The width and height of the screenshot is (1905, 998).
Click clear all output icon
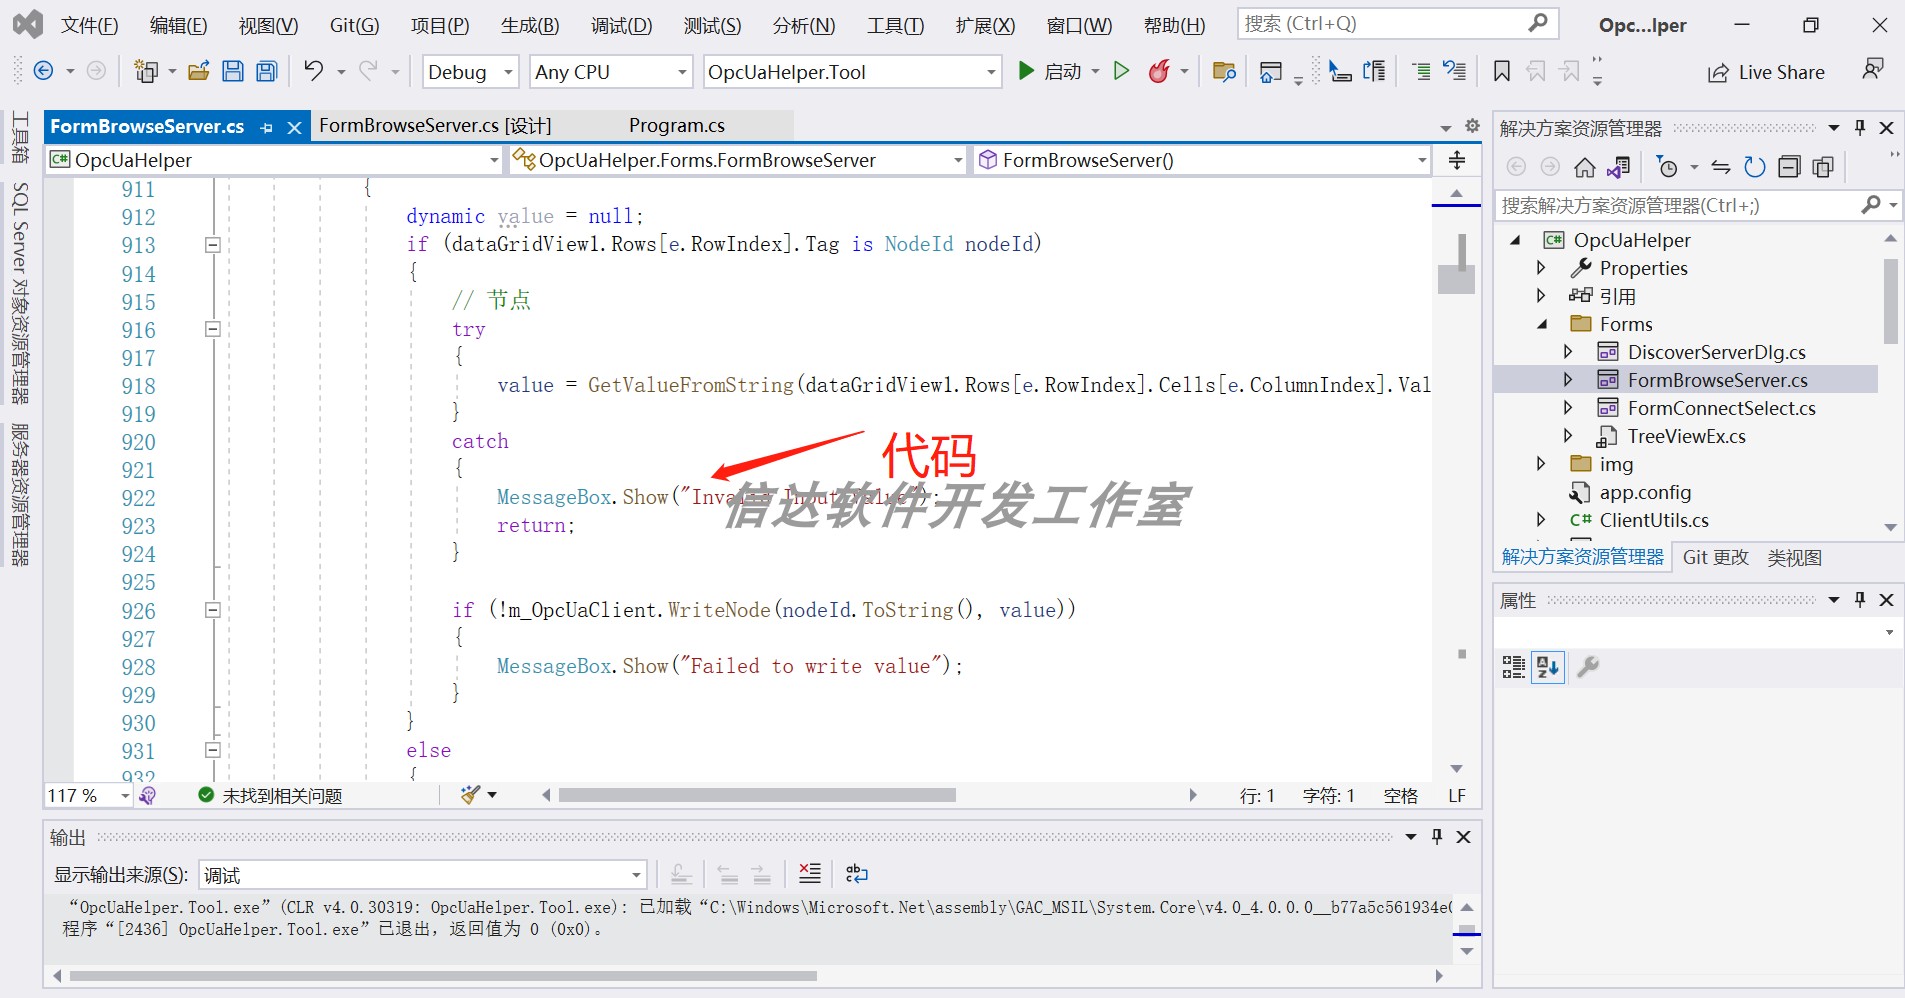(x=810, y=874)
